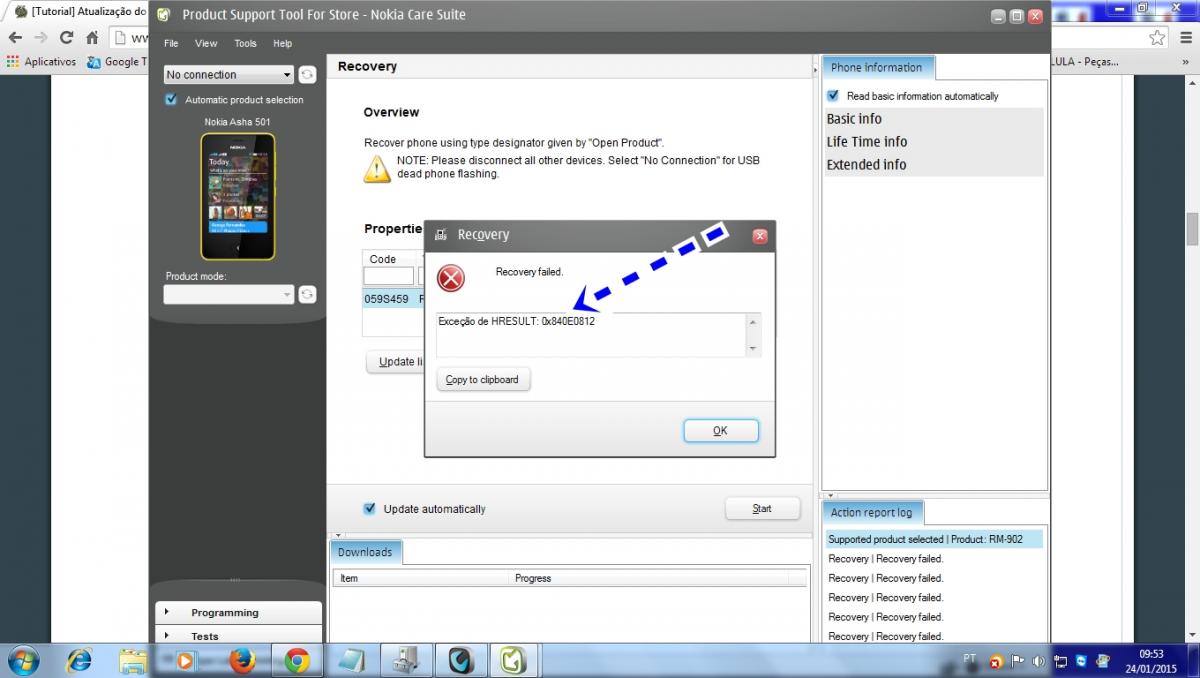Toggle Automatic product selection checkbox
This screenshot has height=678, width=1200.
[171, 100]
